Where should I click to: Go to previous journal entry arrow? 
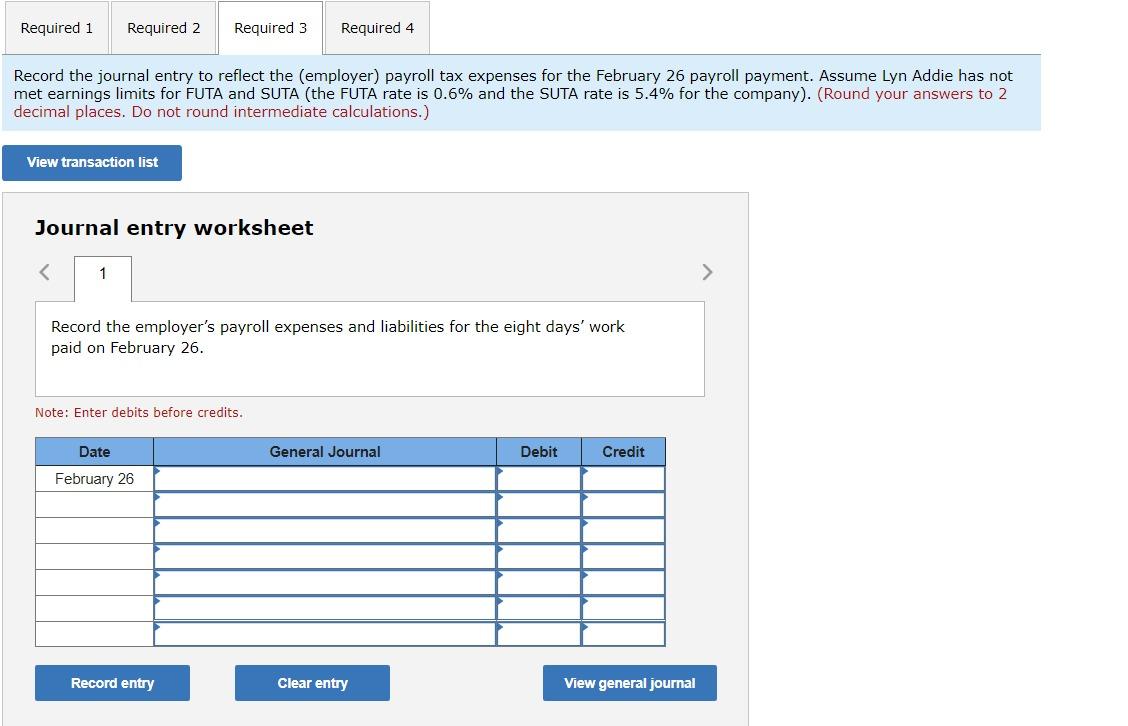pos(45,272)
